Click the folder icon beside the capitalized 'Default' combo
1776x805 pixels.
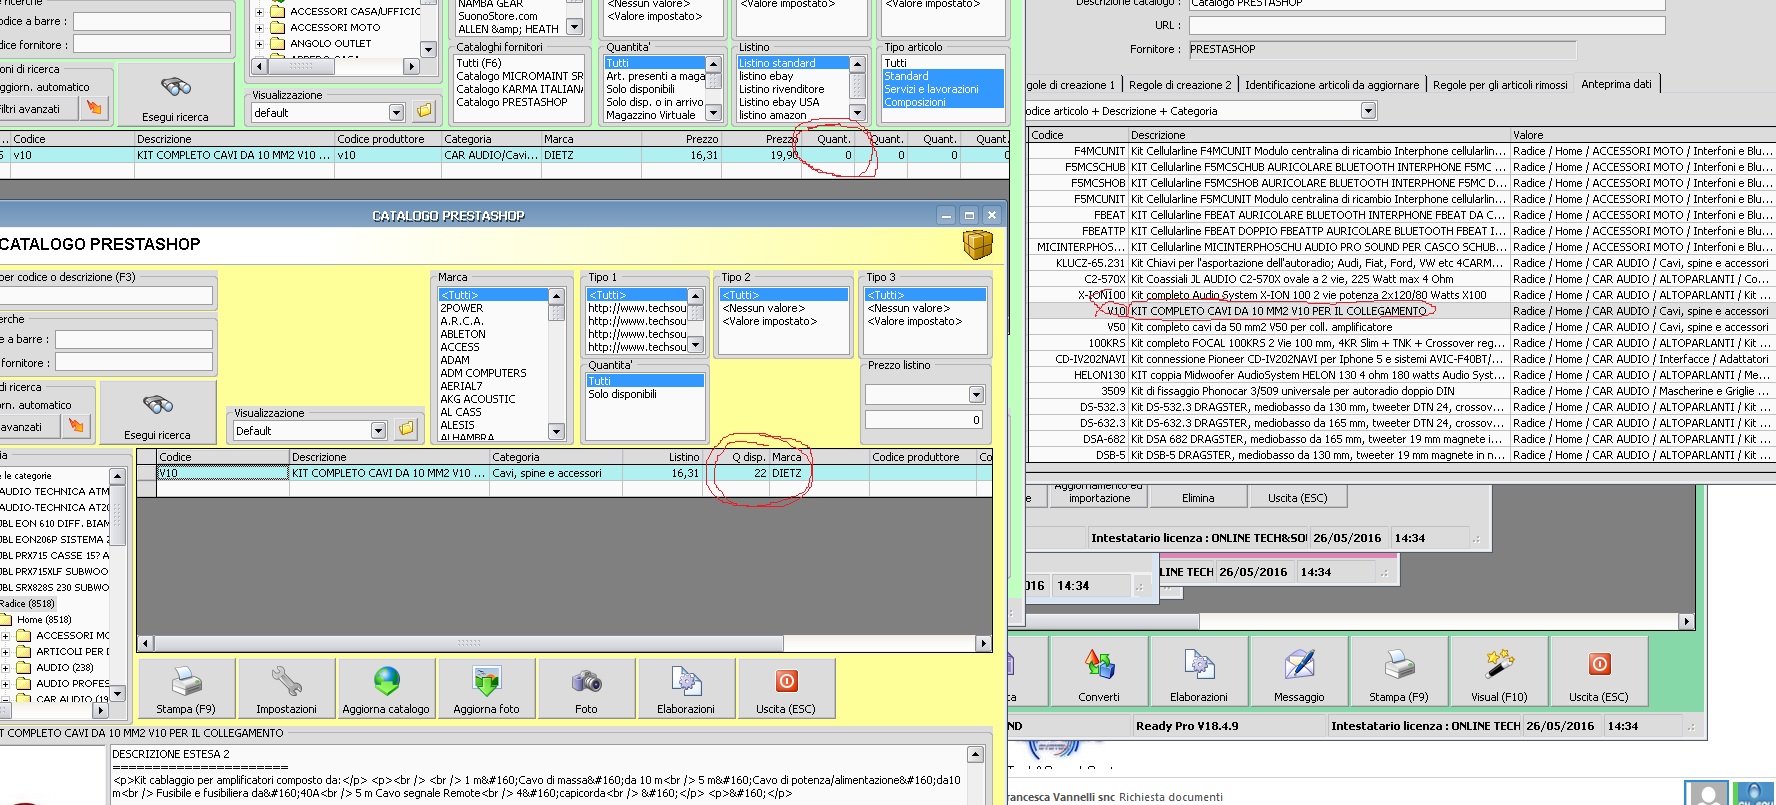[406, 429]
